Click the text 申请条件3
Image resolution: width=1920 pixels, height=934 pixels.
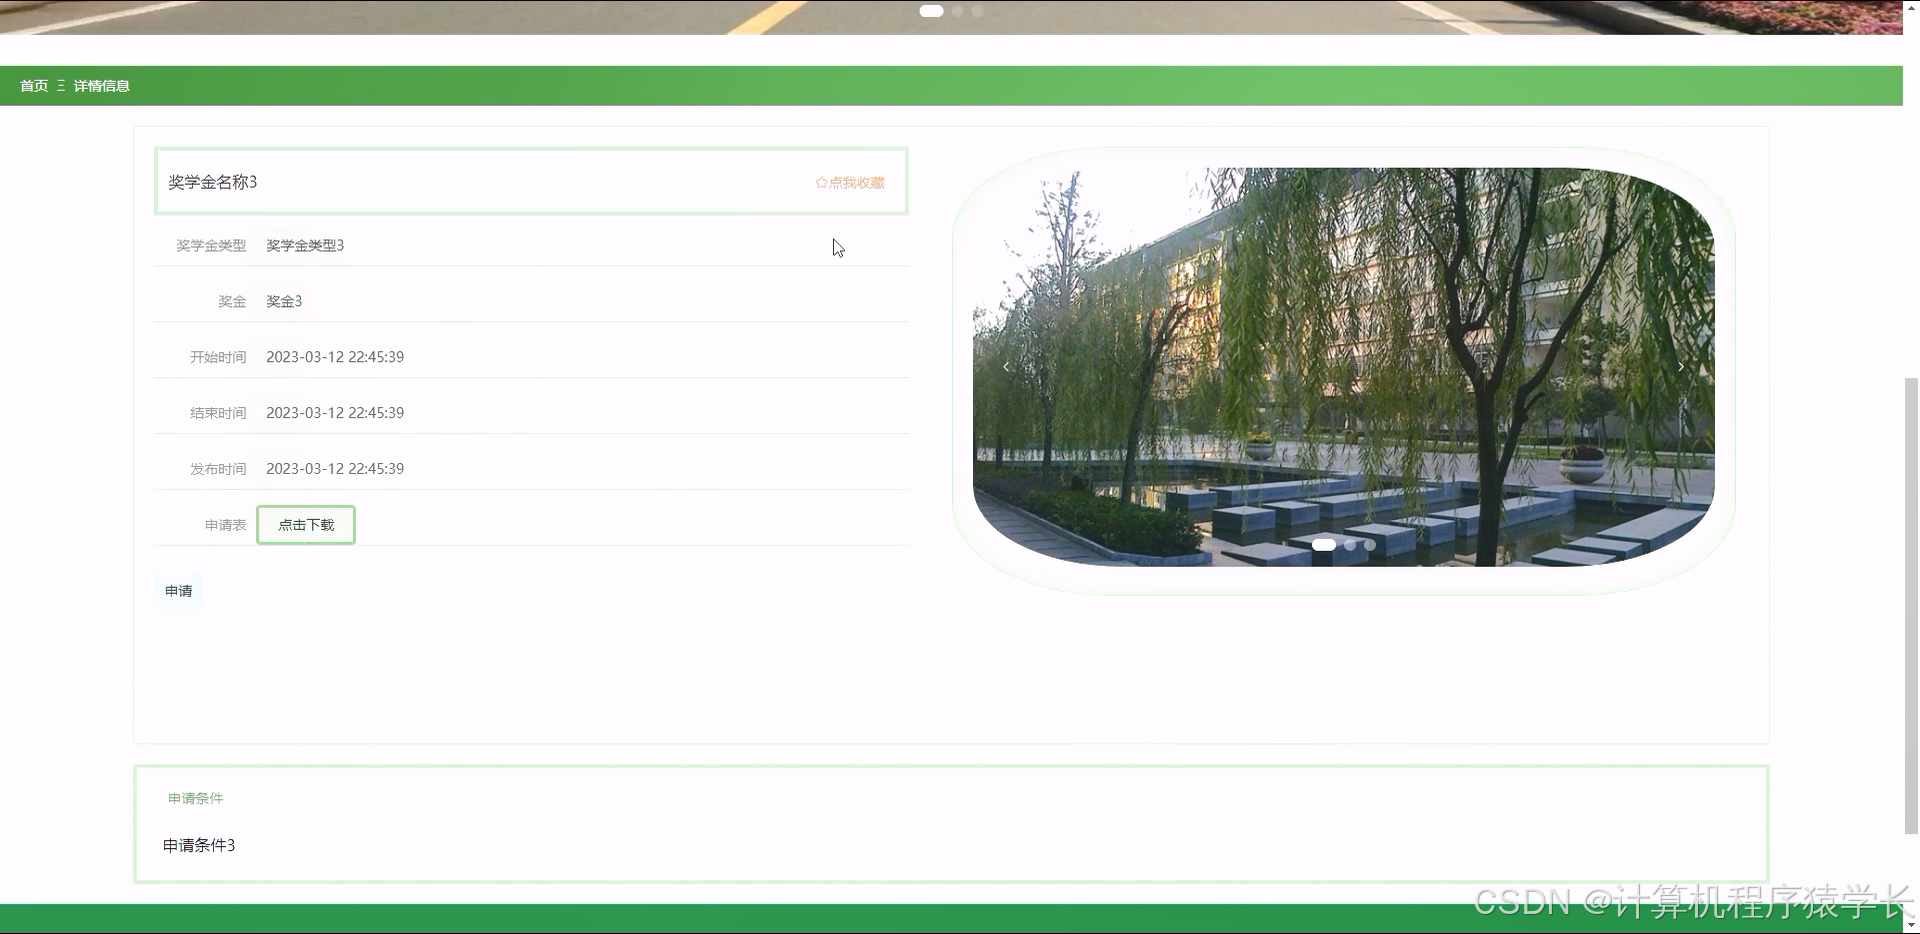click(199, 845)
